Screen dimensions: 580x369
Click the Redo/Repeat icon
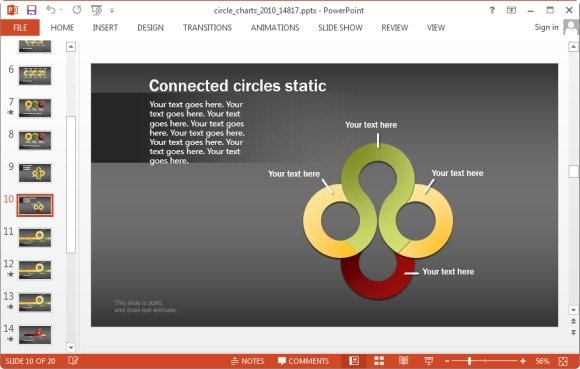pyautogui.click(x=77, y=10)
